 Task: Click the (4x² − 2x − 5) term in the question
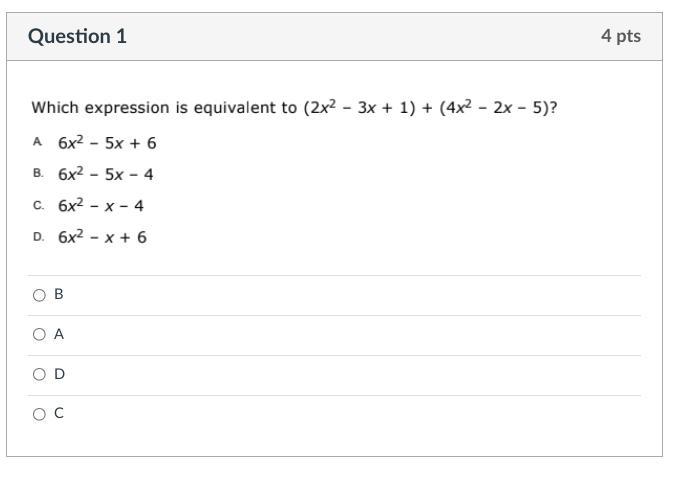pos(493,108)
